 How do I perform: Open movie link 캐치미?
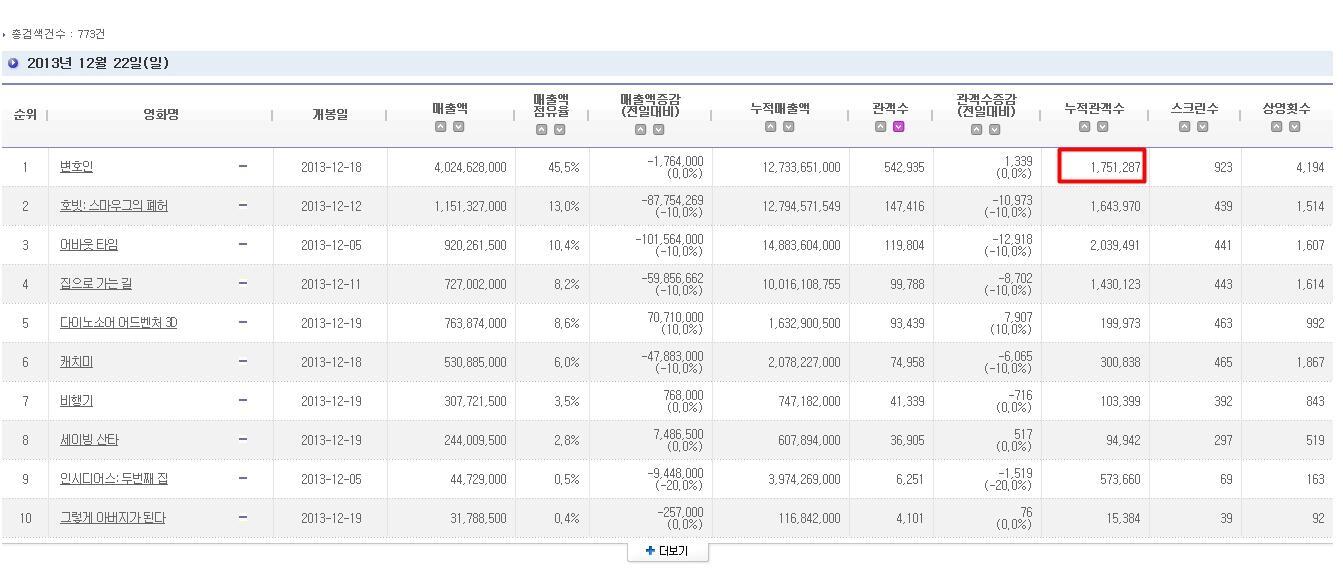(x=76, y=362)
